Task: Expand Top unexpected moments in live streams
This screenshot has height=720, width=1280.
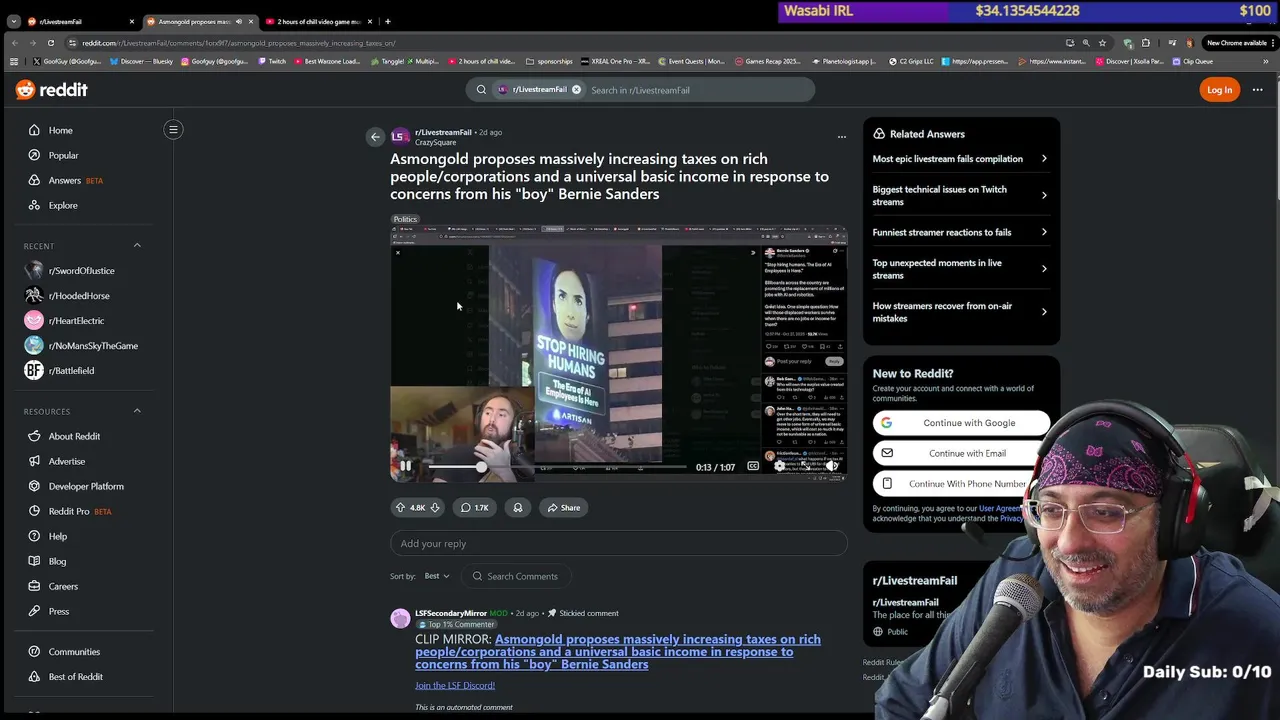Action: (960, 269)
